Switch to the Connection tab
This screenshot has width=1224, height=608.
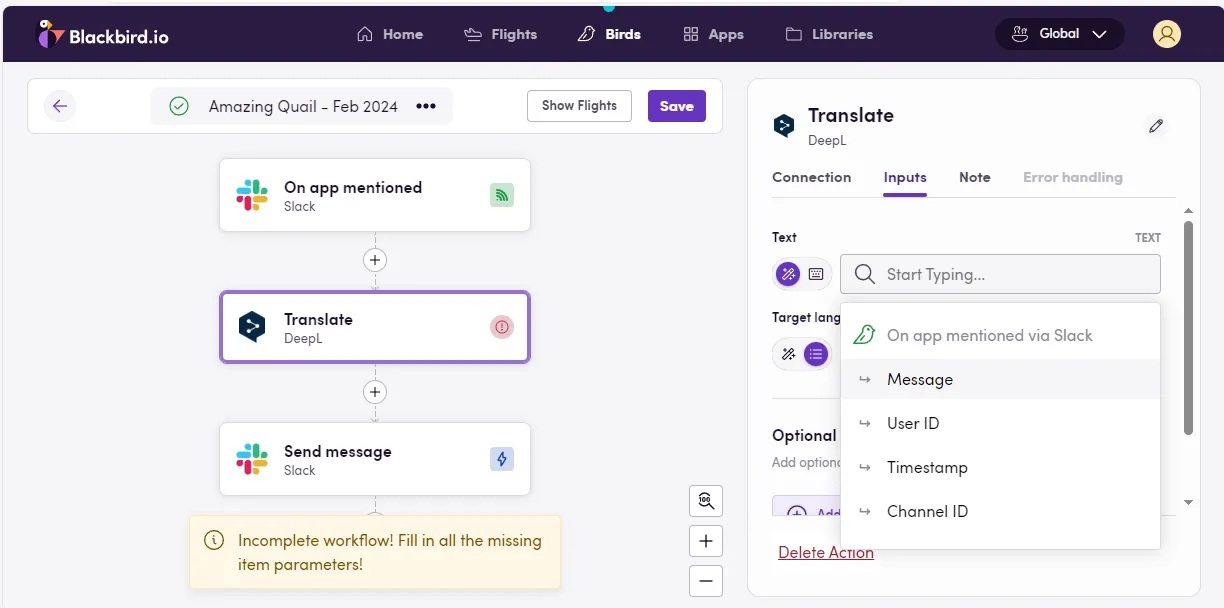[x=811, y=177]
